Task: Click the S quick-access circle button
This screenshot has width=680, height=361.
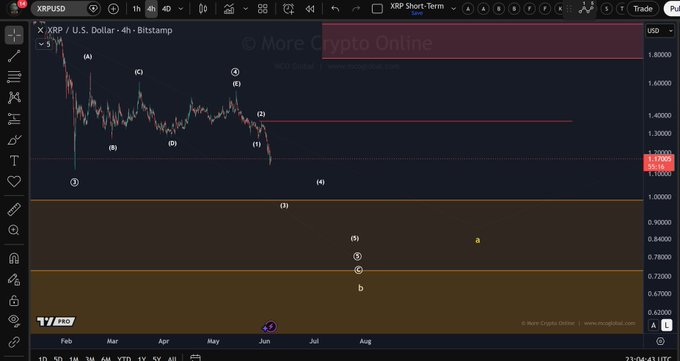Action: [606, 9]
